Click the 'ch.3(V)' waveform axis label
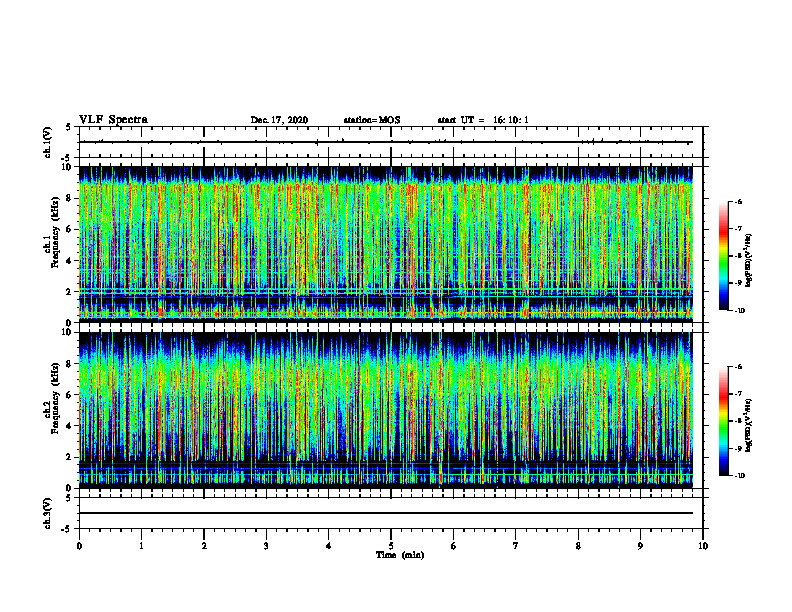The height and width of the screenshot is (612, 792). coord(47,513)
